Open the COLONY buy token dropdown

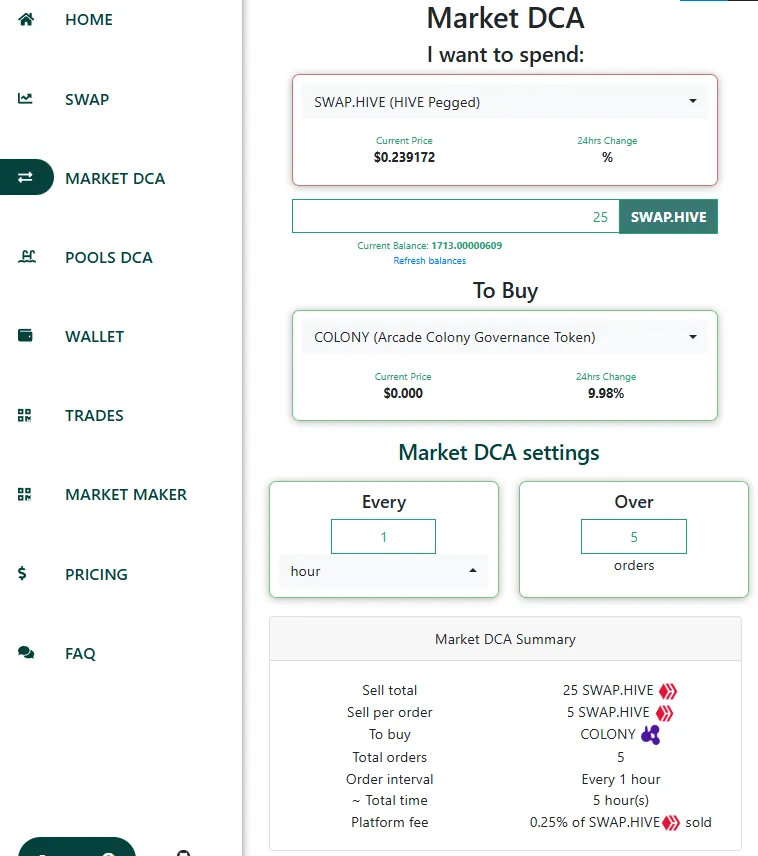pos(505,337)
